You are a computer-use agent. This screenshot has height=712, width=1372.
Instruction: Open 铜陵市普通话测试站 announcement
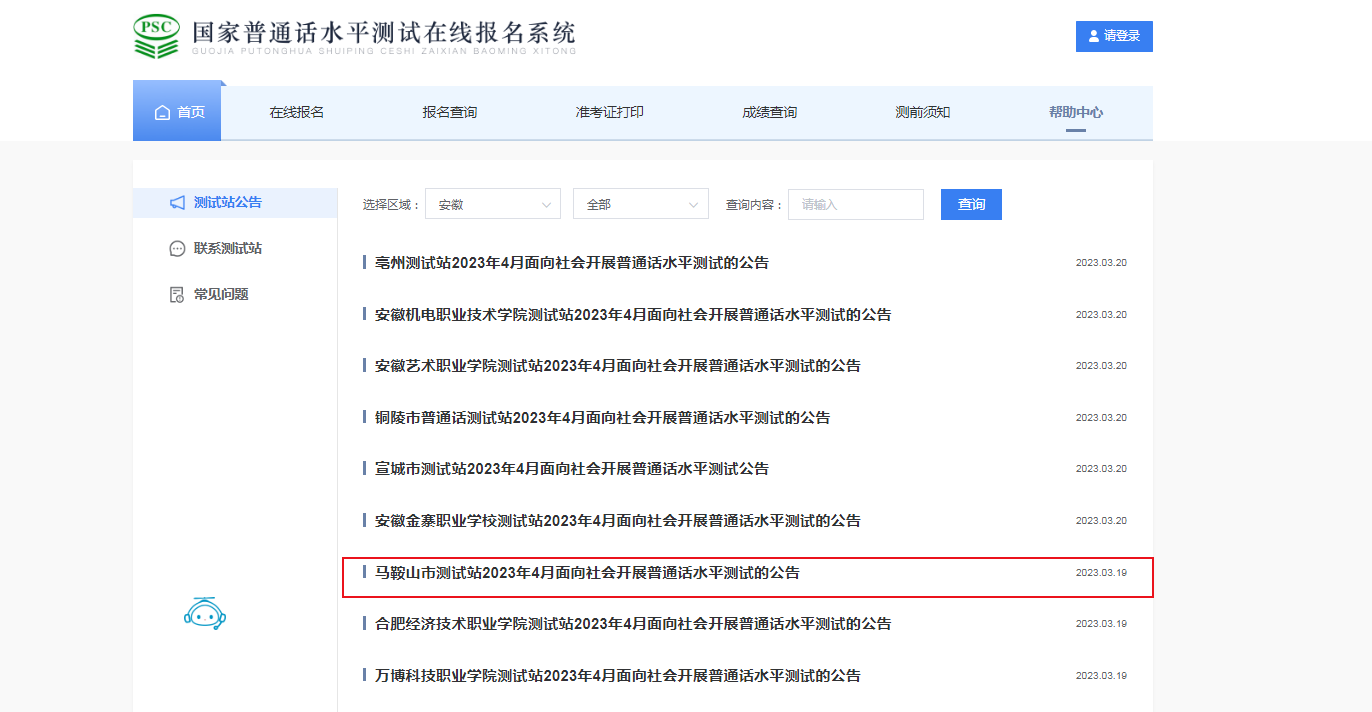[x=602, y=418]
